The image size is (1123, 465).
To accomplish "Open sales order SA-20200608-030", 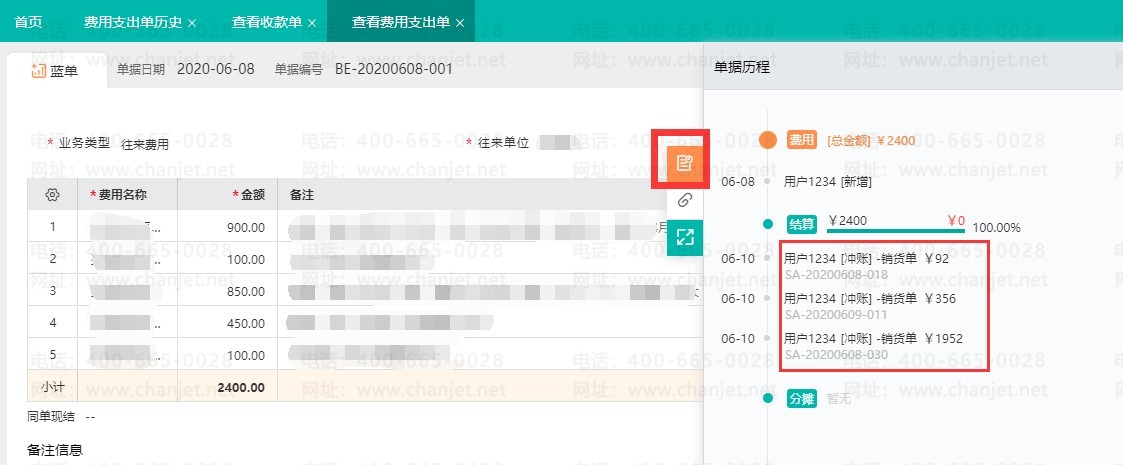I will 835,354.
